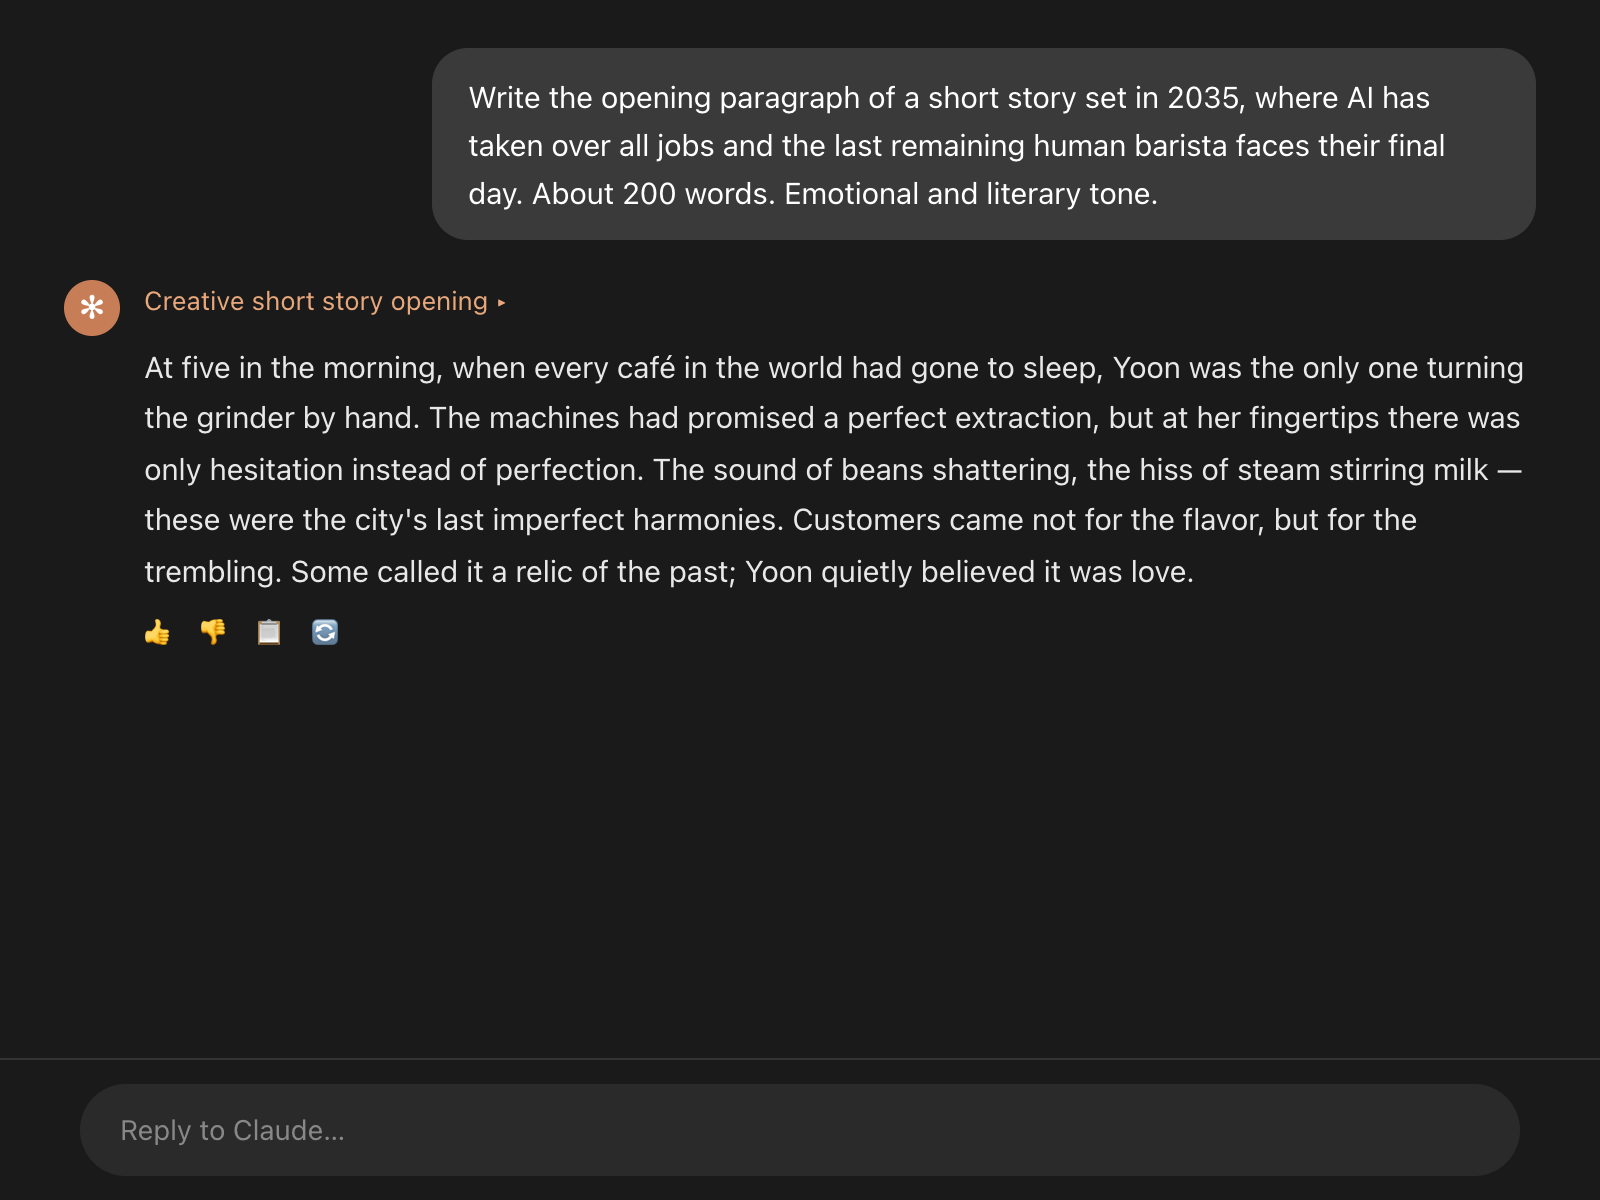Focus the "Reply to Claude..." input field
The width and height of the screenshot is (1600, 1200).
800,1130
